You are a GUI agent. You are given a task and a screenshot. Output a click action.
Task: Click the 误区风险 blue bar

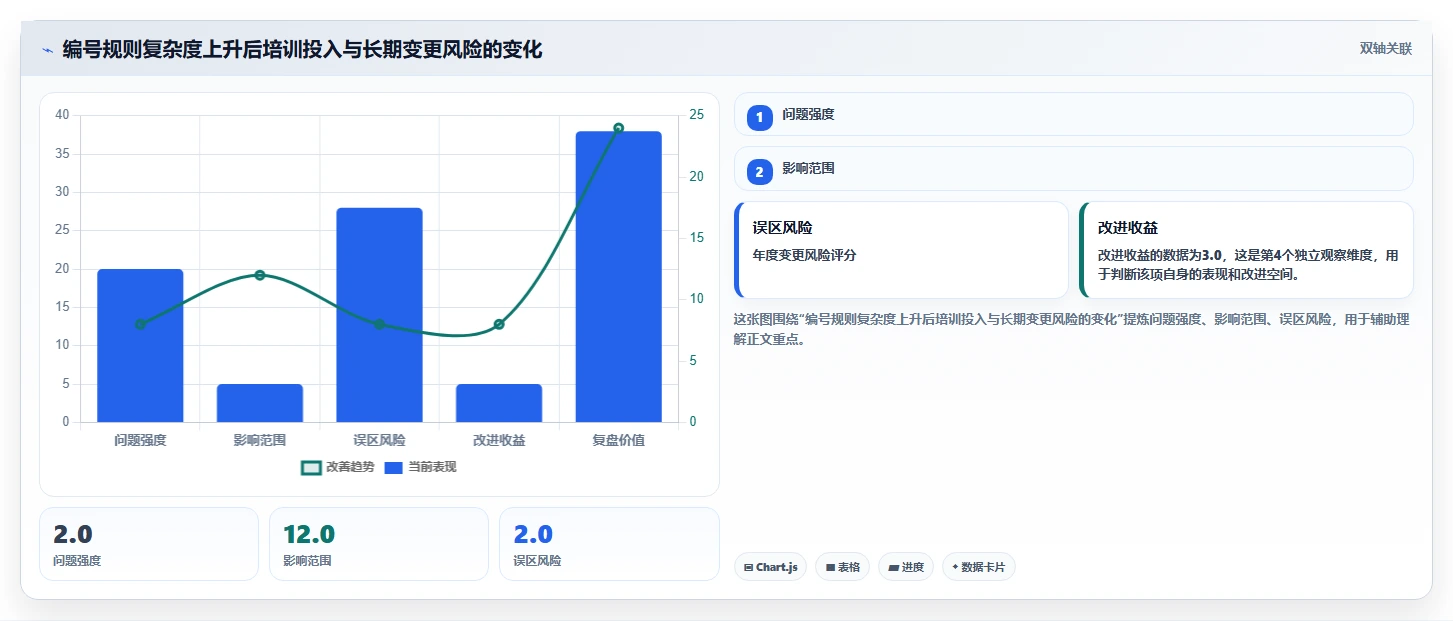coord(379,315)
